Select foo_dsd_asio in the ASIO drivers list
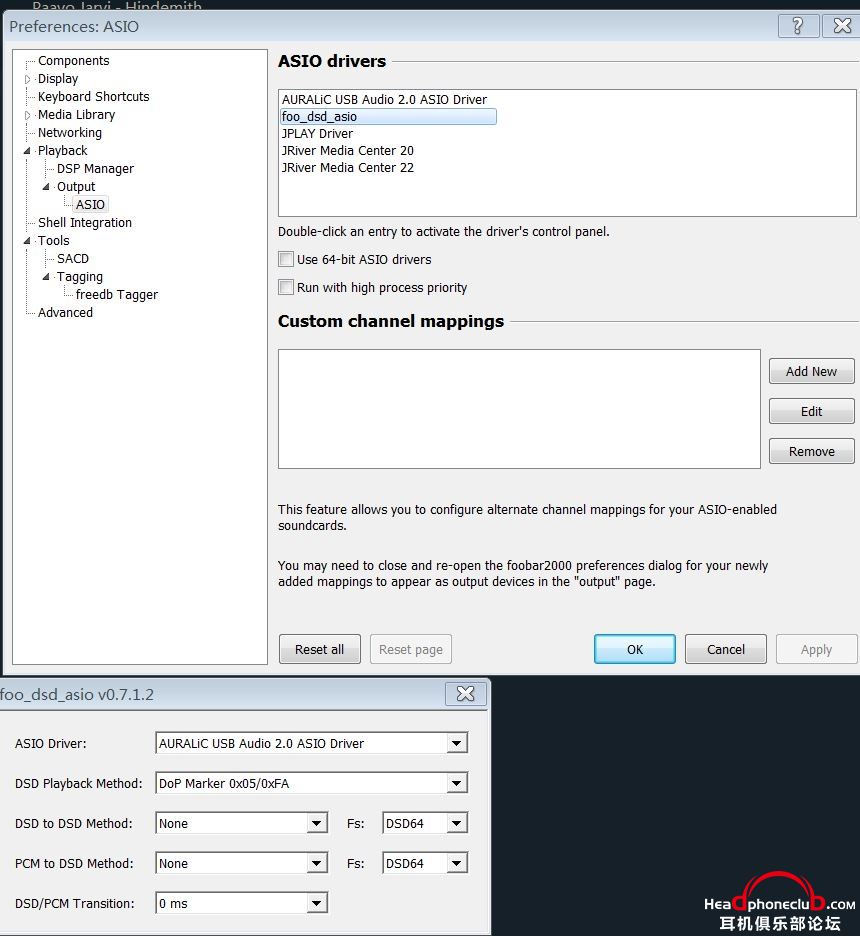This screenshot has width=860, height=936. pos(389,116)
